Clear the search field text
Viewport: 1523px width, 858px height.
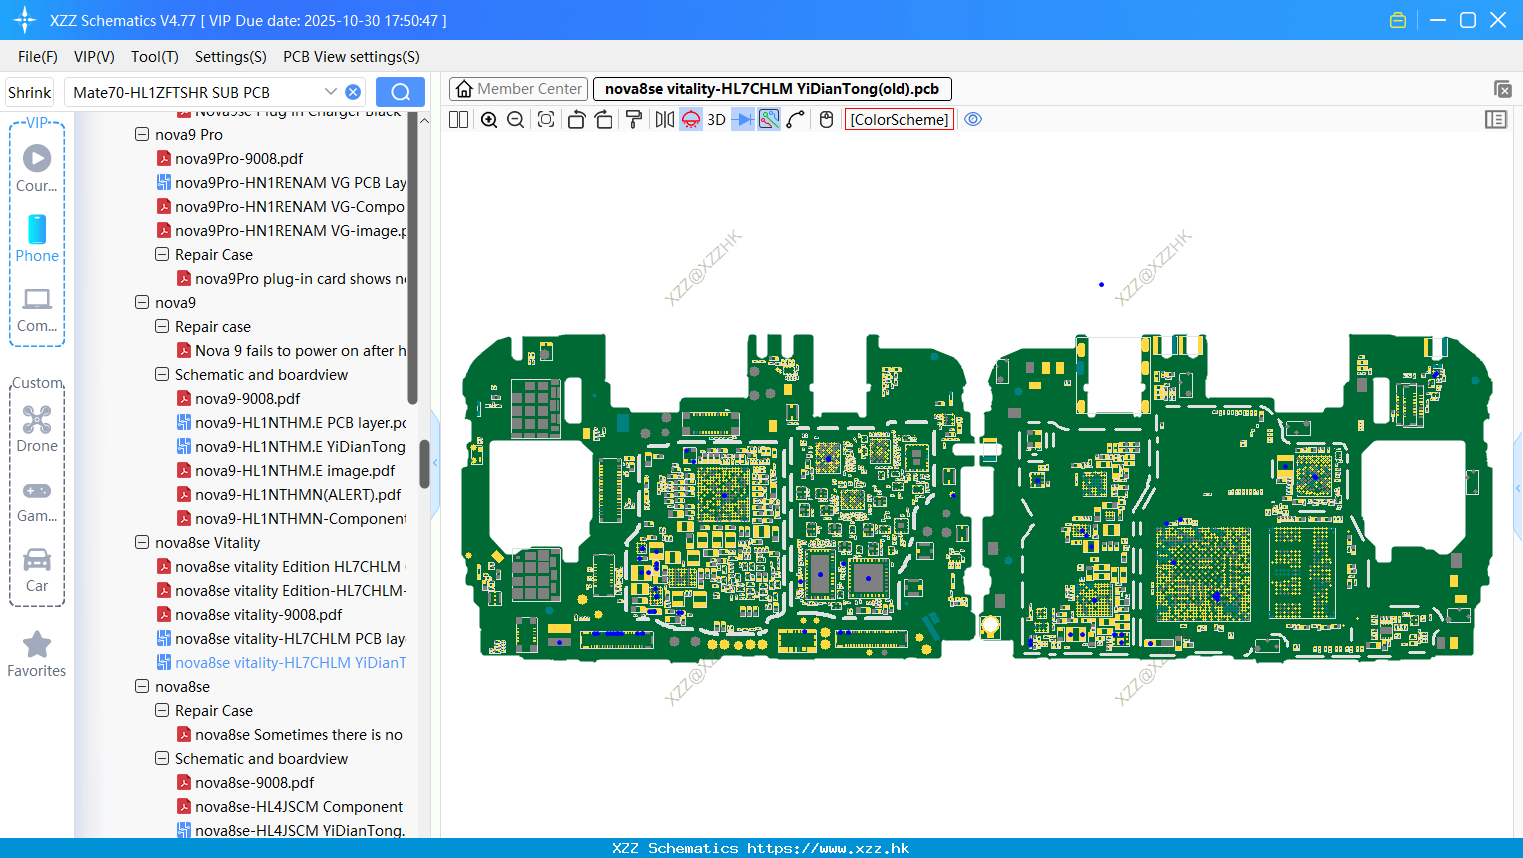click(353, 92)
